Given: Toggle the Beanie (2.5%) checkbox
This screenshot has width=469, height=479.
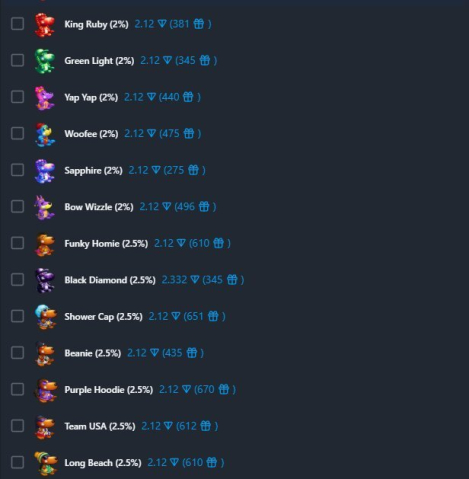Looking at the screenshot, I should click(x=17, y=352).
